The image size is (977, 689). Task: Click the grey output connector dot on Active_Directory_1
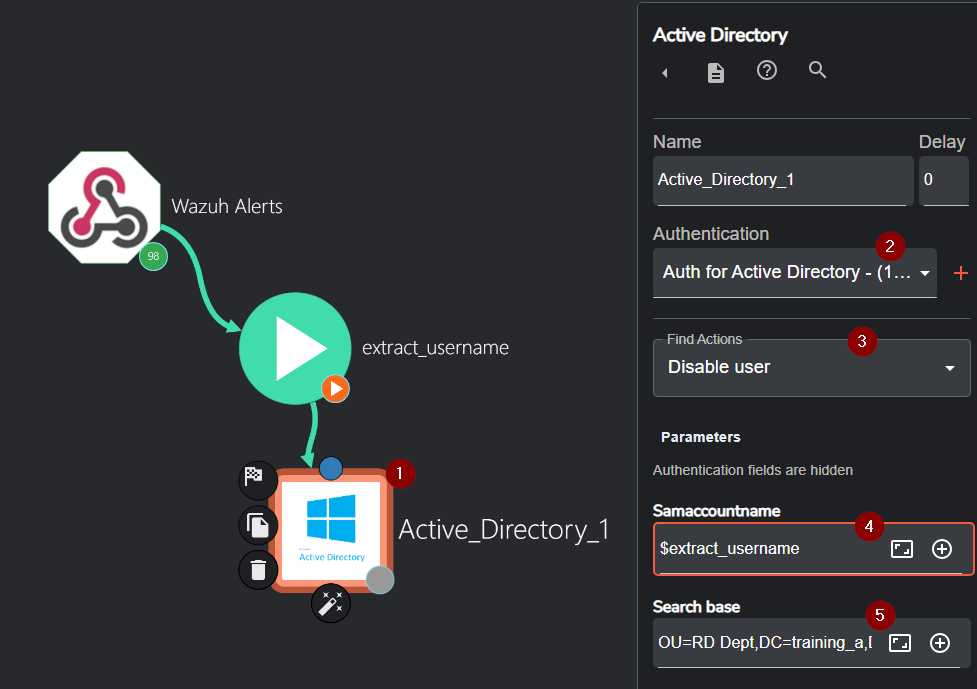coord(379,580)
